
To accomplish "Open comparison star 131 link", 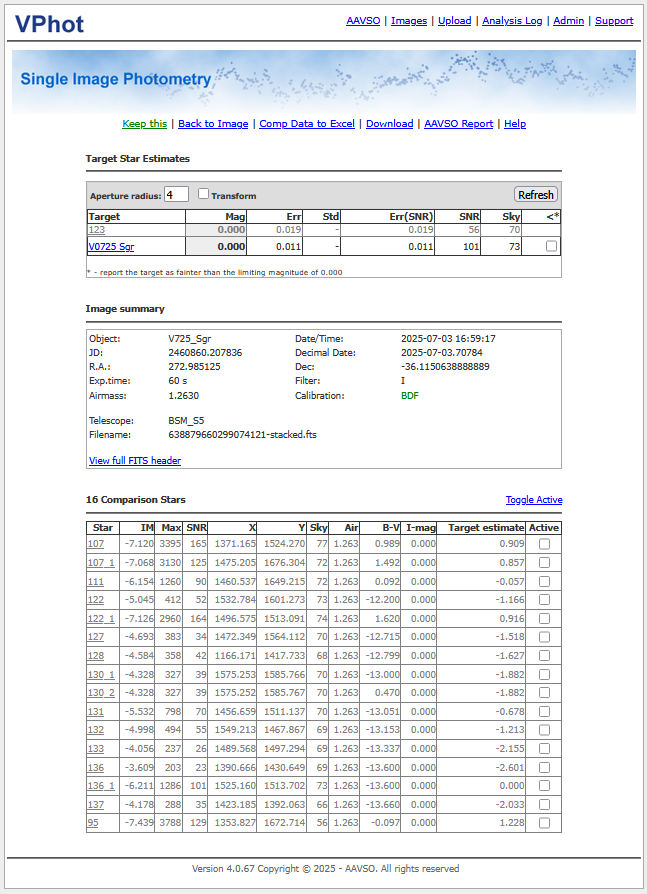I will coord(96,712).
